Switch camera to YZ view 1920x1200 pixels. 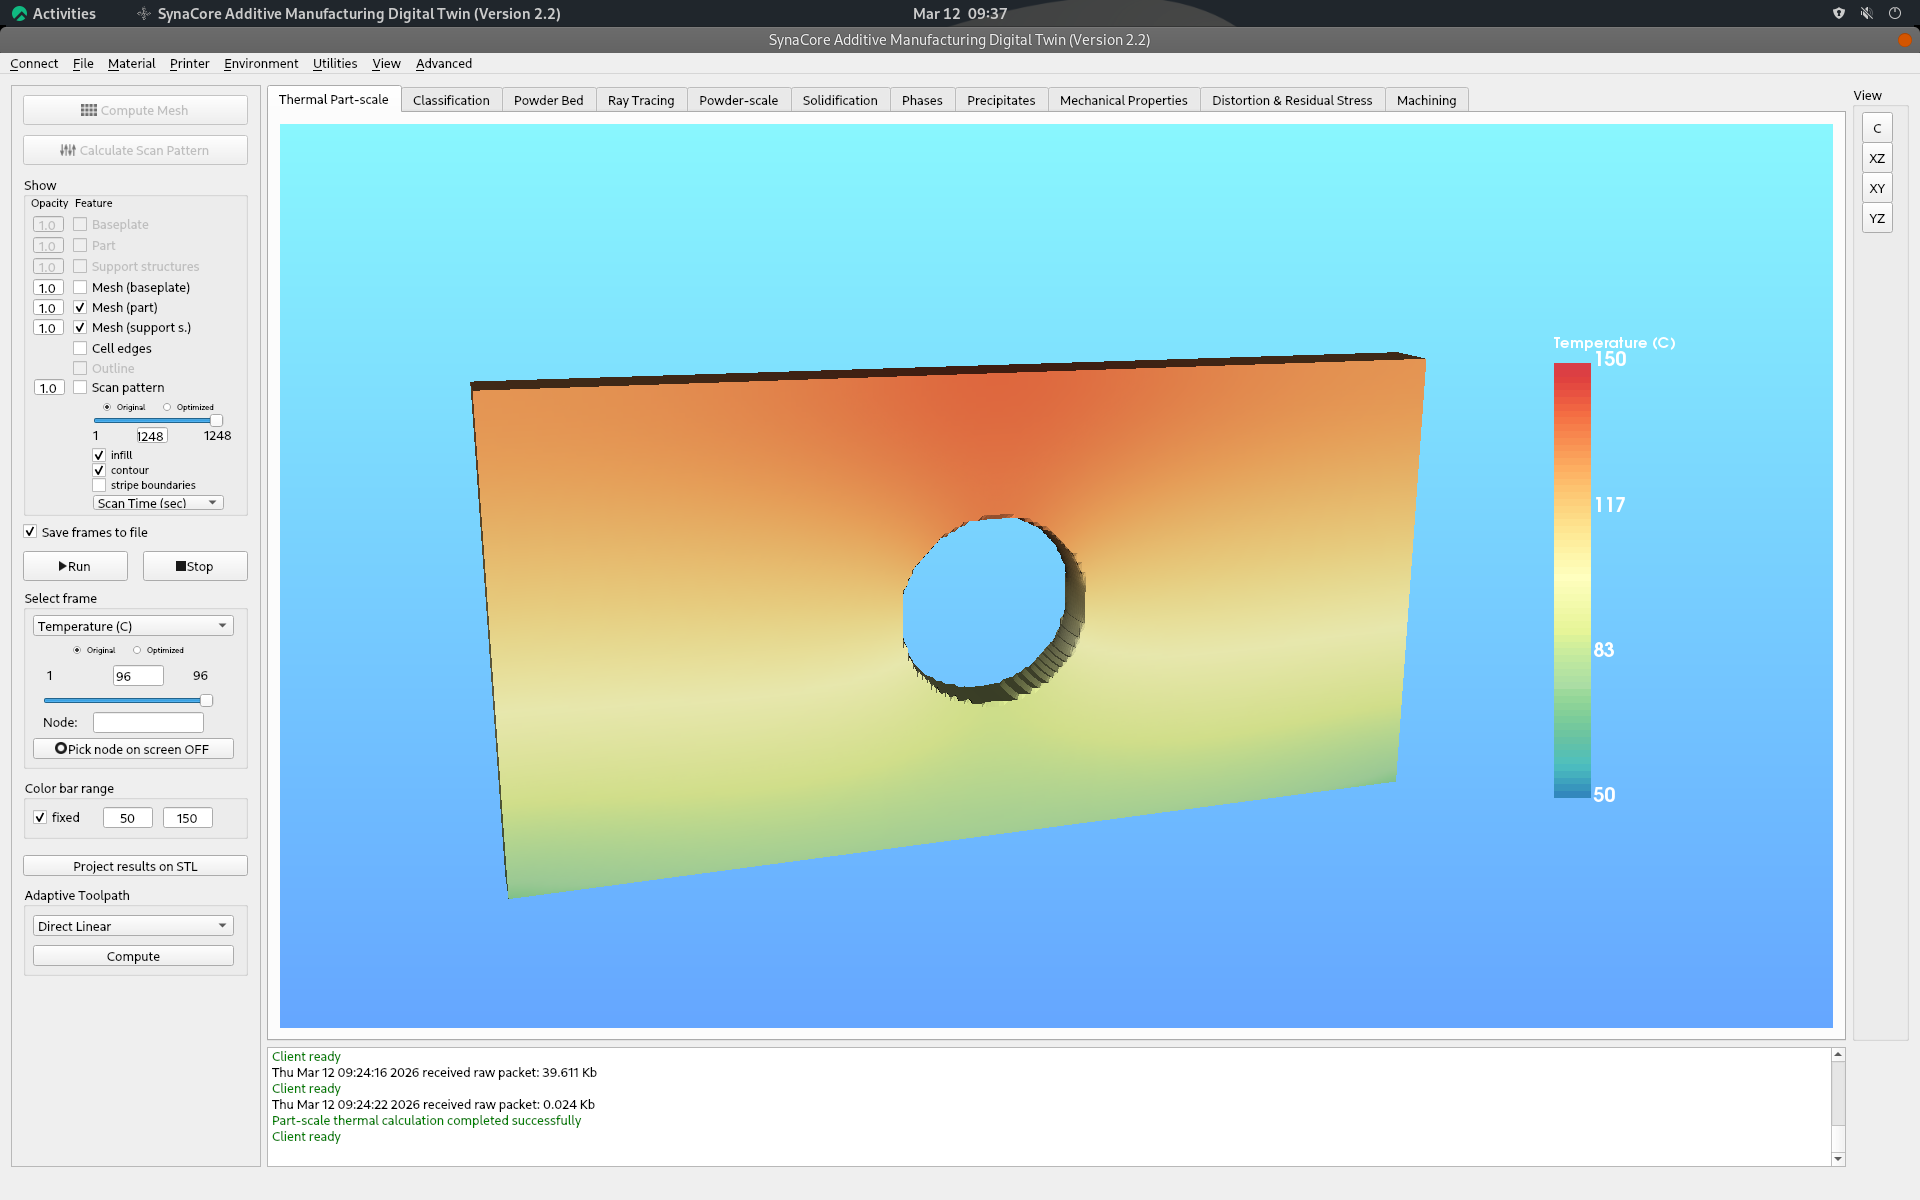pyautogui.click(x=1877, y=218)
